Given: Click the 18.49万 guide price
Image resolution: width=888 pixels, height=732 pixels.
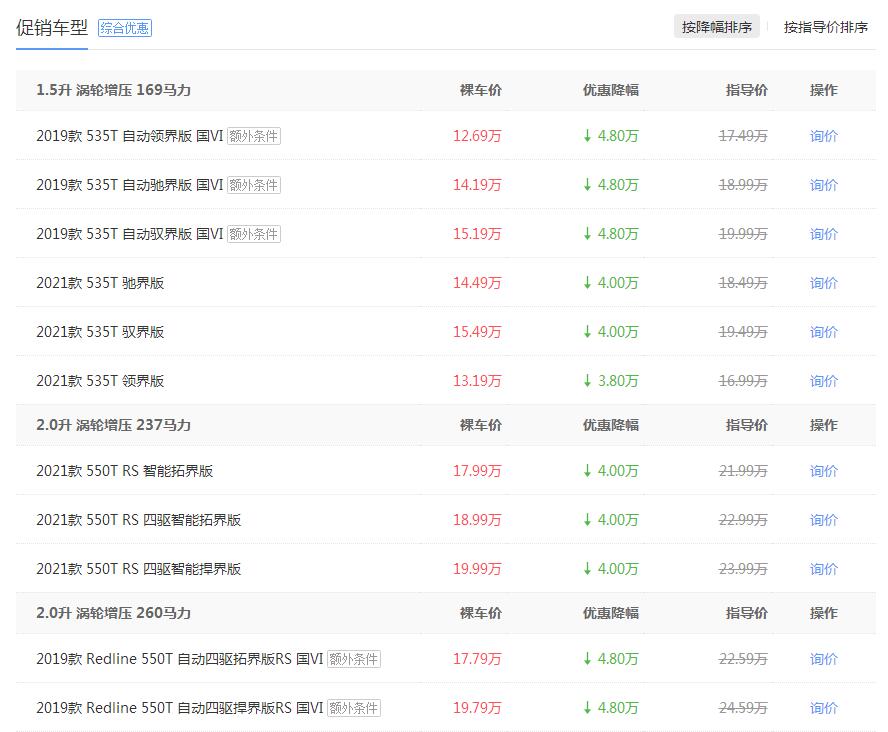Looking at the screenshot, I should click(743, 283).
